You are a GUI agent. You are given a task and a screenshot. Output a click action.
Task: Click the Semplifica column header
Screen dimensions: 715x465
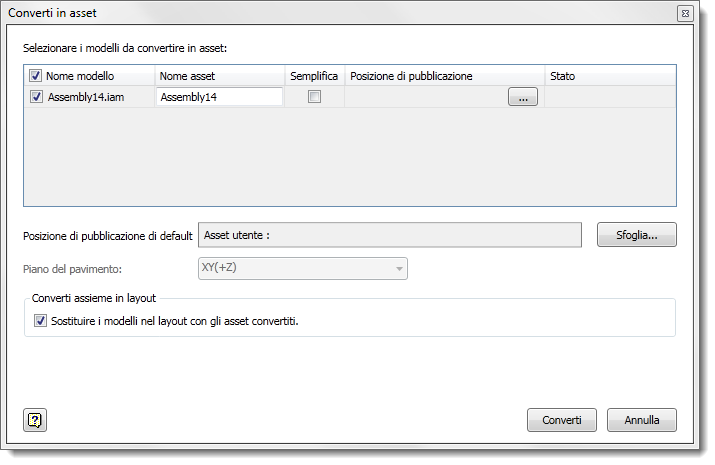point(315,76)
